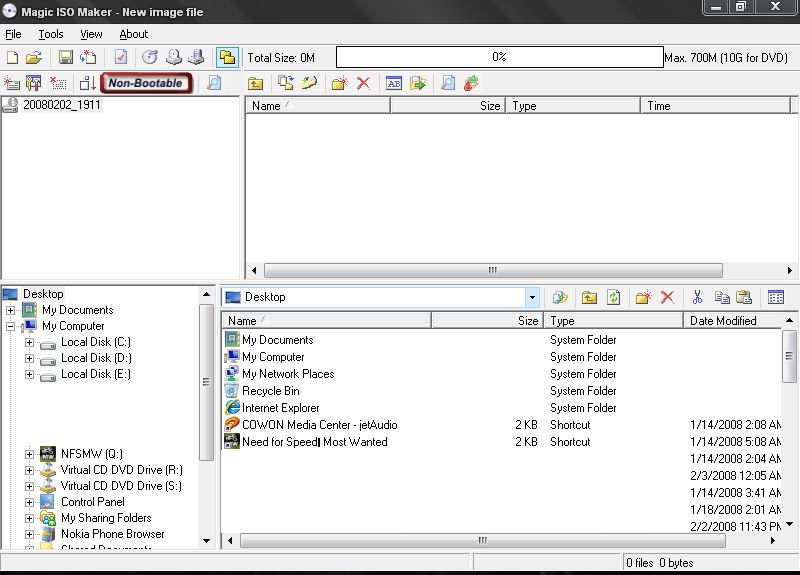800x575 pixels.
Task: Toggle the file browser yellow folders icon
Action: 228,57
